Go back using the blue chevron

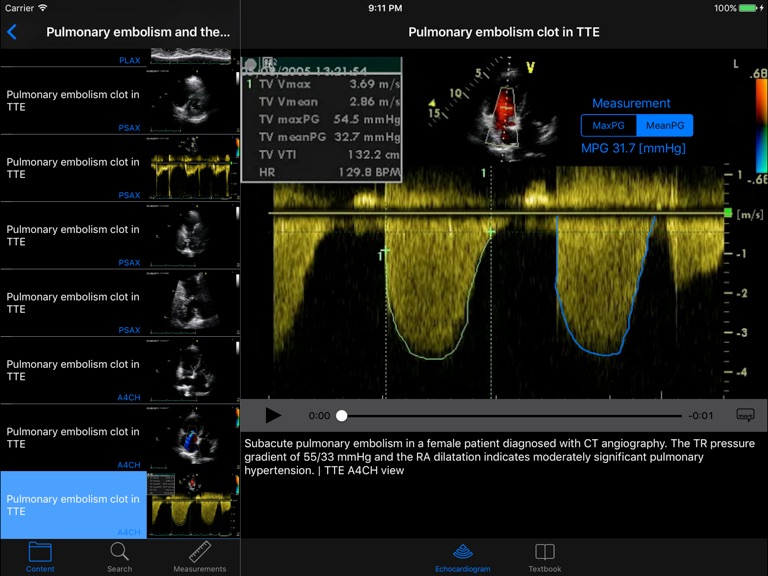12,32
